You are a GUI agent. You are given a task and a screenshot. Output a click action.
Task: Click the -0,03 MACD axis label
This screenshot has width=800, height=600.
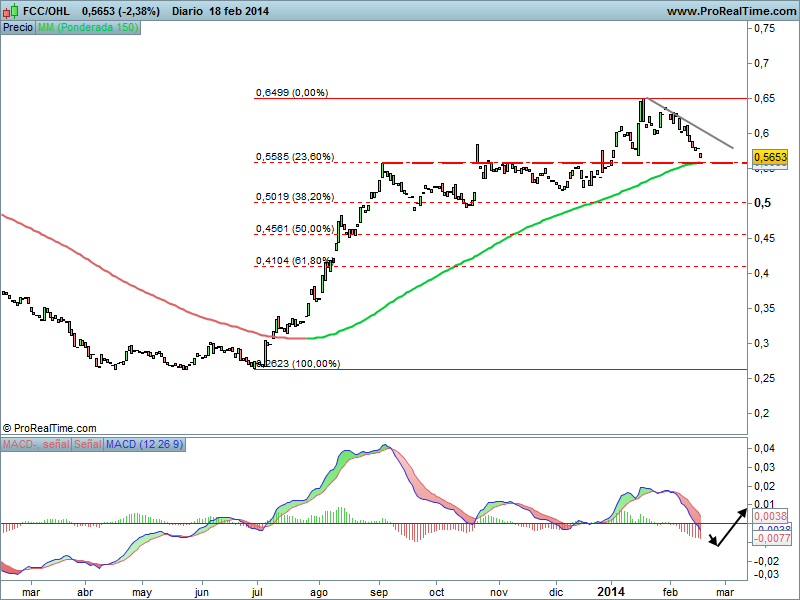tap(766, 574)
